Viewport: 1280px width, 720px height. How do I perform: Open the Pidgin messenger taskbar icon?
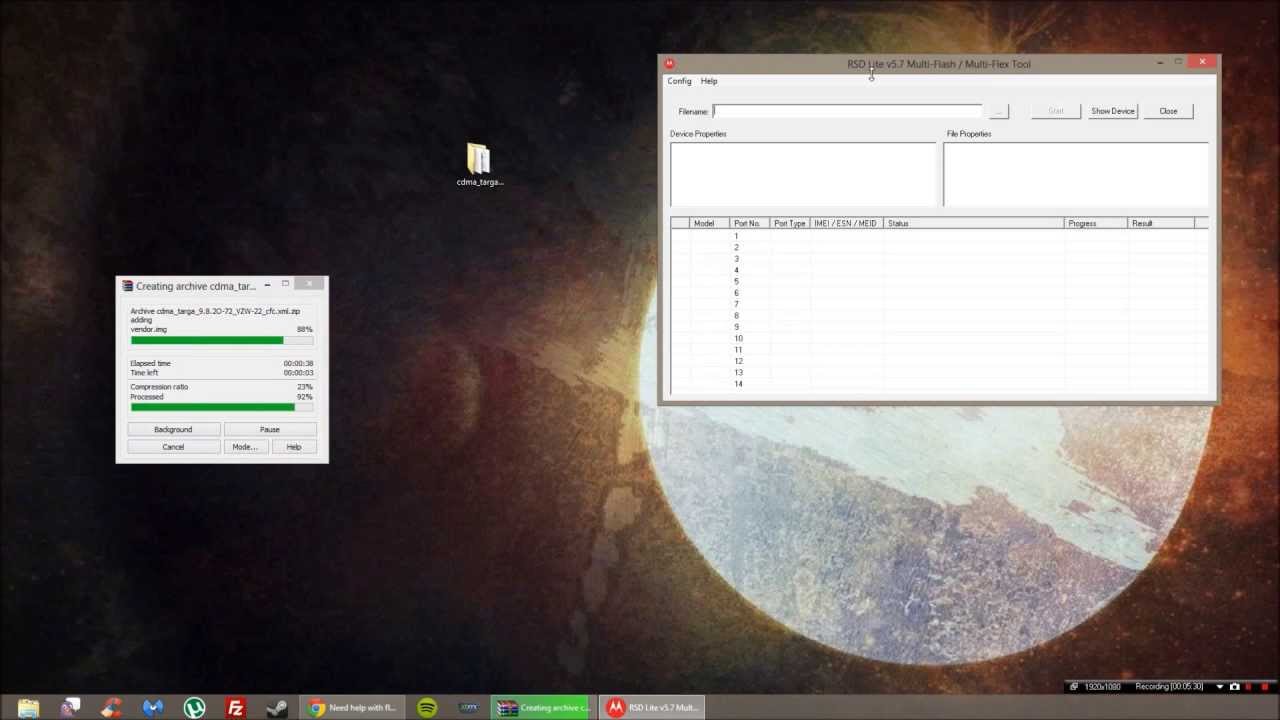pos(69,708)
